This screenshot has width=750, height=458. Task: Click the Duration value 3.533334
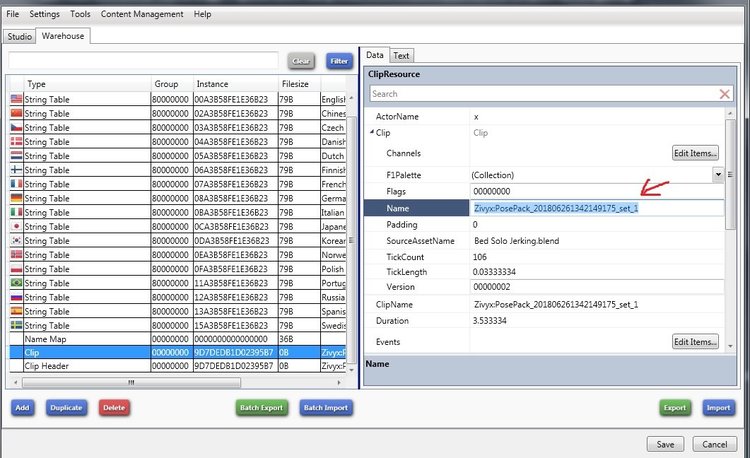pos(489,321)
